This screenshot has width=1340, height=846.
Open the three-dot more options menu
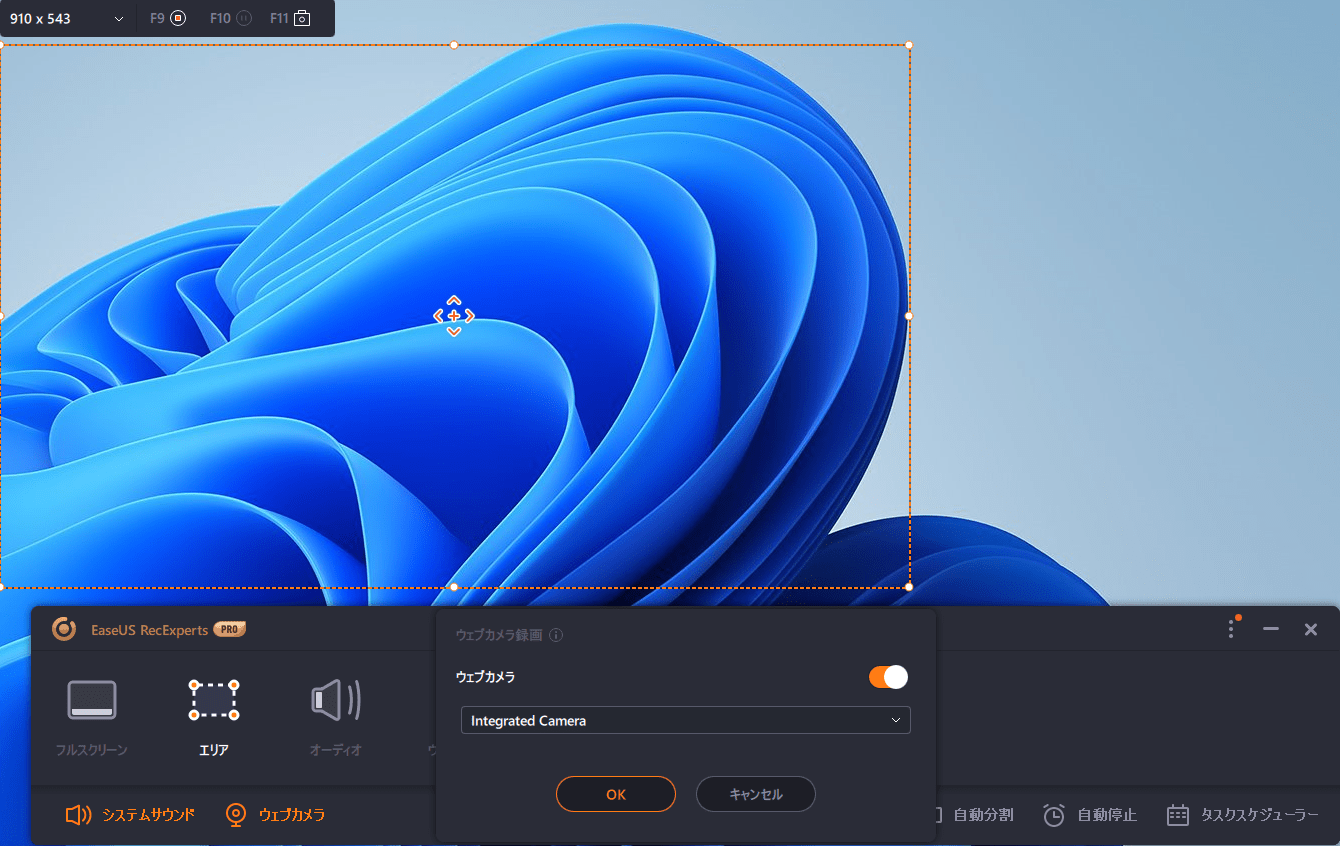tap(1231, 629)
